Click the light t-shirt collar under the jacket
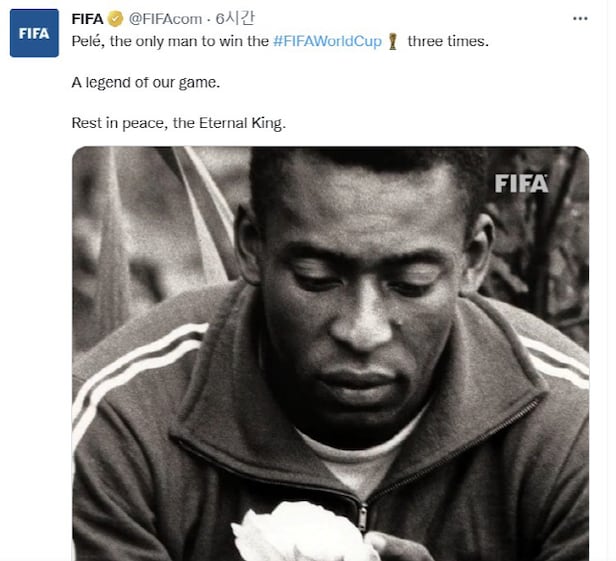This screenshot has height=561, width=616. [x=359, y=458]
